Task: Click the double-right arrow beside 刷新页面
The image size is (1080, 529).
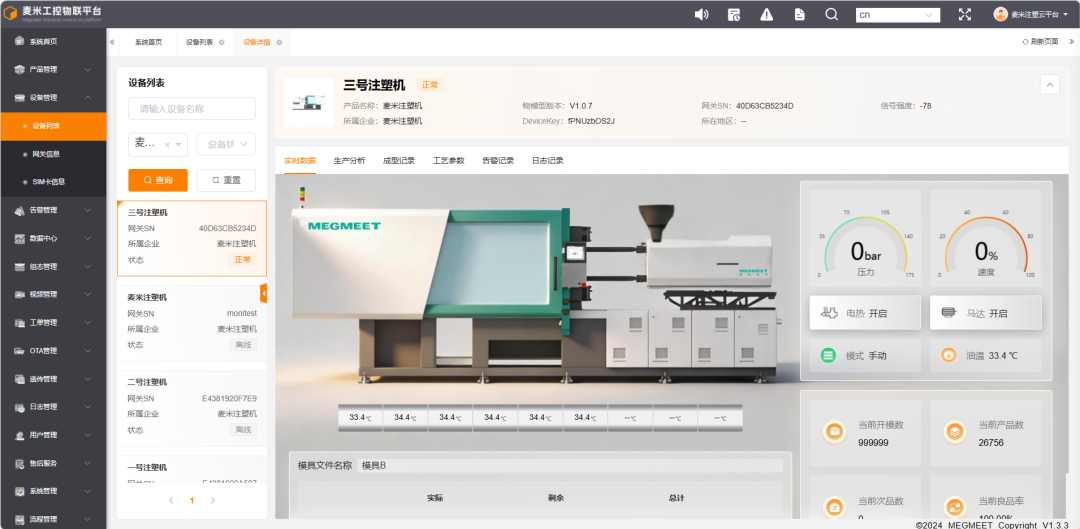Action: point(1071,42)
